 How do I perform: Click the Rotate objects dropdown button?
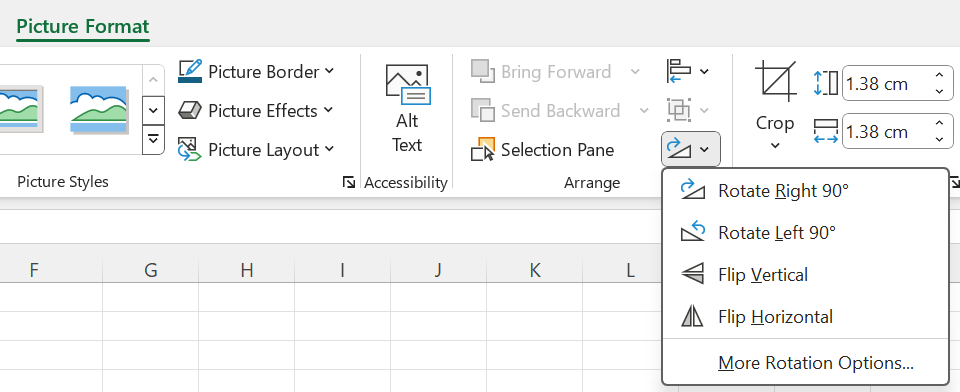[x=691, y=149]
